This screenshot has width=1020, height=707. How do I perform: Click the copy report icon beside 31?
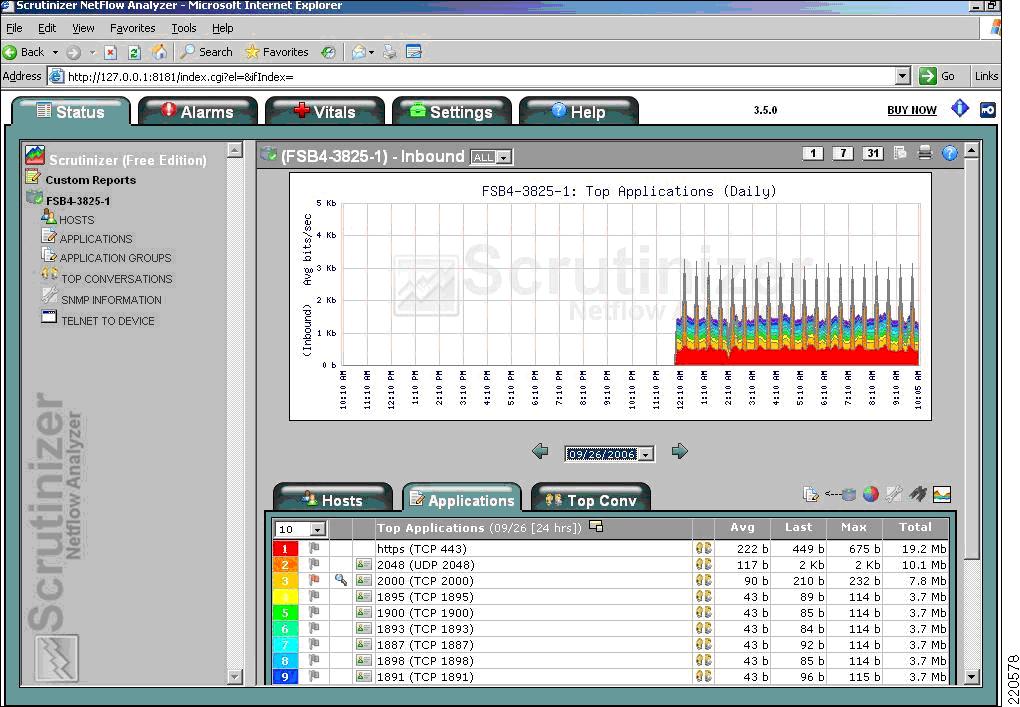(x=900, y=153)
